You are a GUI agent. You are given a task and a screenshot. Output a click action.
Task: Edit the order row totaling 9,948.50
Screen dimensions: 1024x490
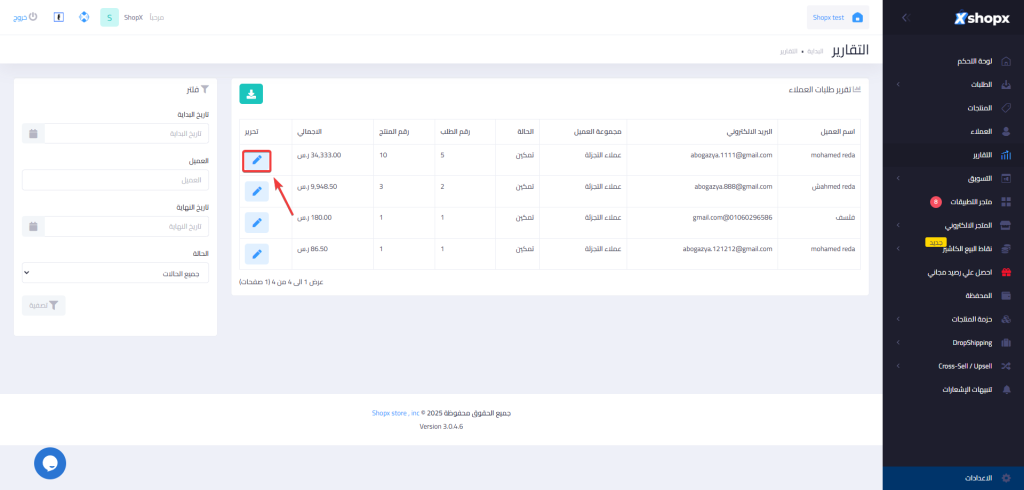(256, 191)
